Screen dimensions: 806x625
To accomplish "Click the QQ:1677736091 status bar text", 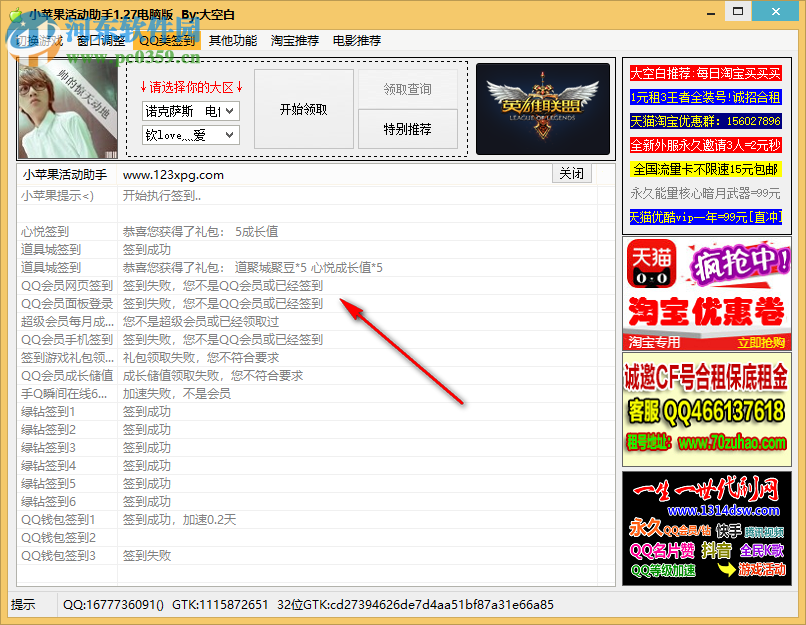I will tap(113, 604).
